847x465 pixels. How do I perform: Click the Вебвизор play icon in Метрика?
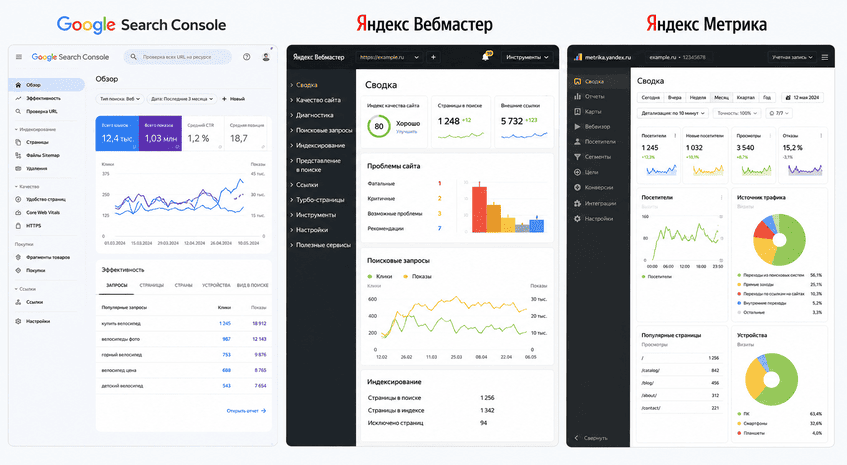tap(577, 126)
